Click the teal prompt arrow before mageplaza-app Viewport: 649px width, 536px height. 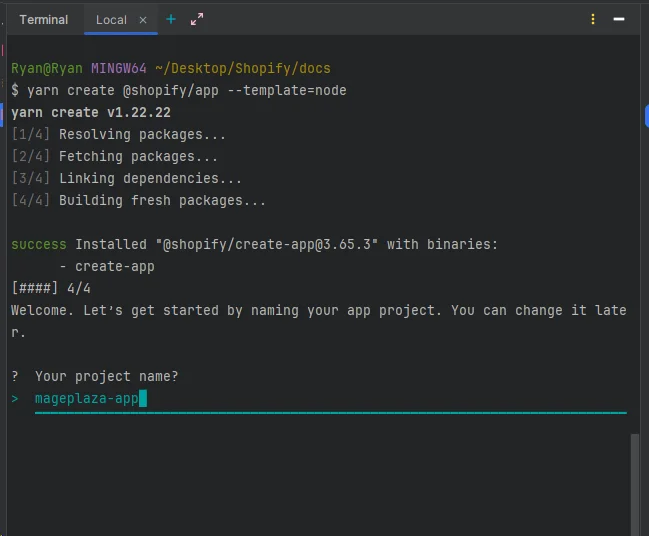pyautogui.click(x=15, y=399)
